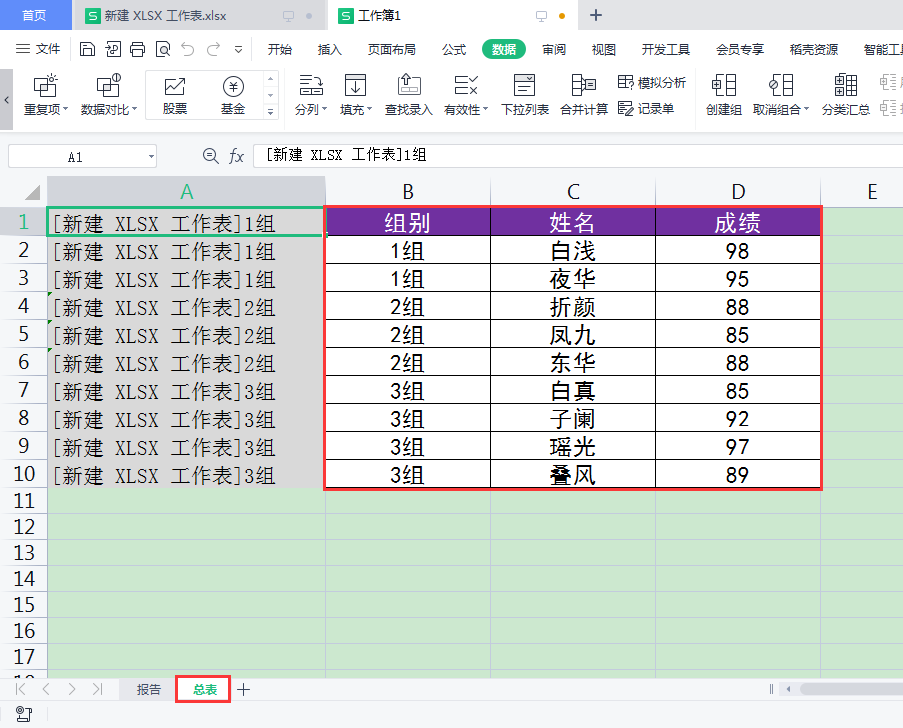903x728 pixels.
Task: Click the Redo arrow icon
Action: (x=214, y=50)
